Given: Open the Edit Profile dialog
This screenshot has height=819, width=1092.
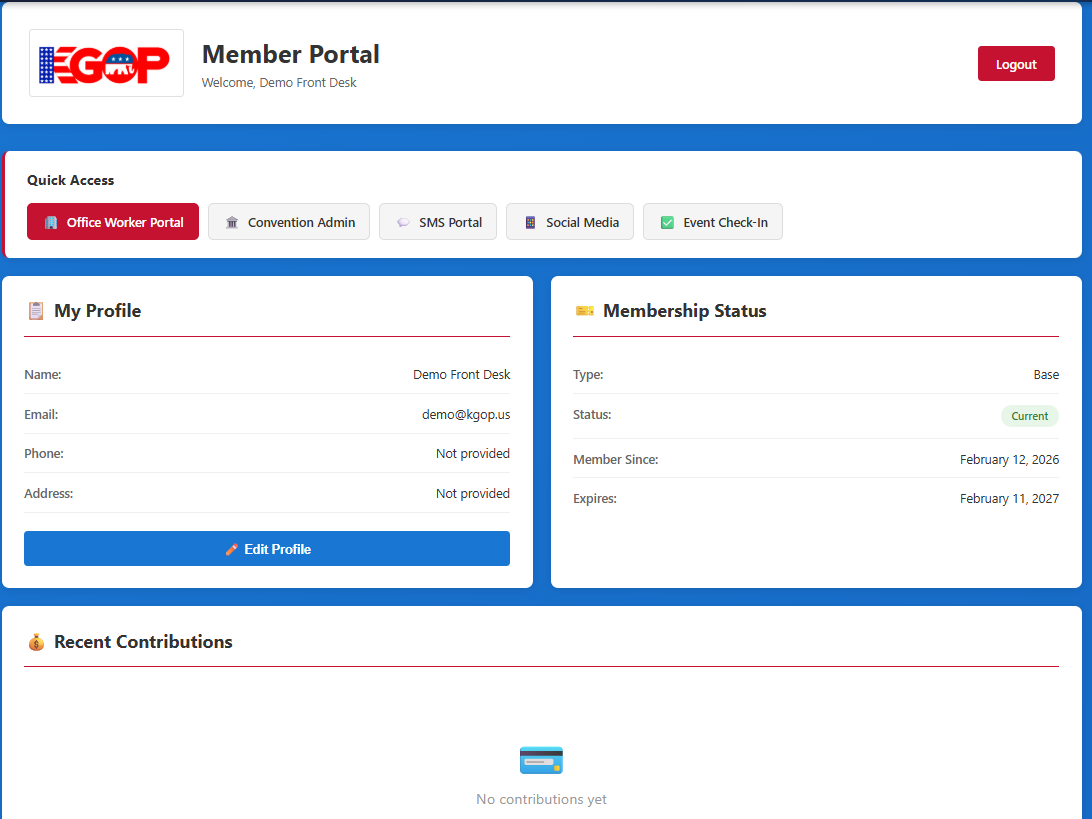Looking at the screenshot, I should [x=267, y=548].
